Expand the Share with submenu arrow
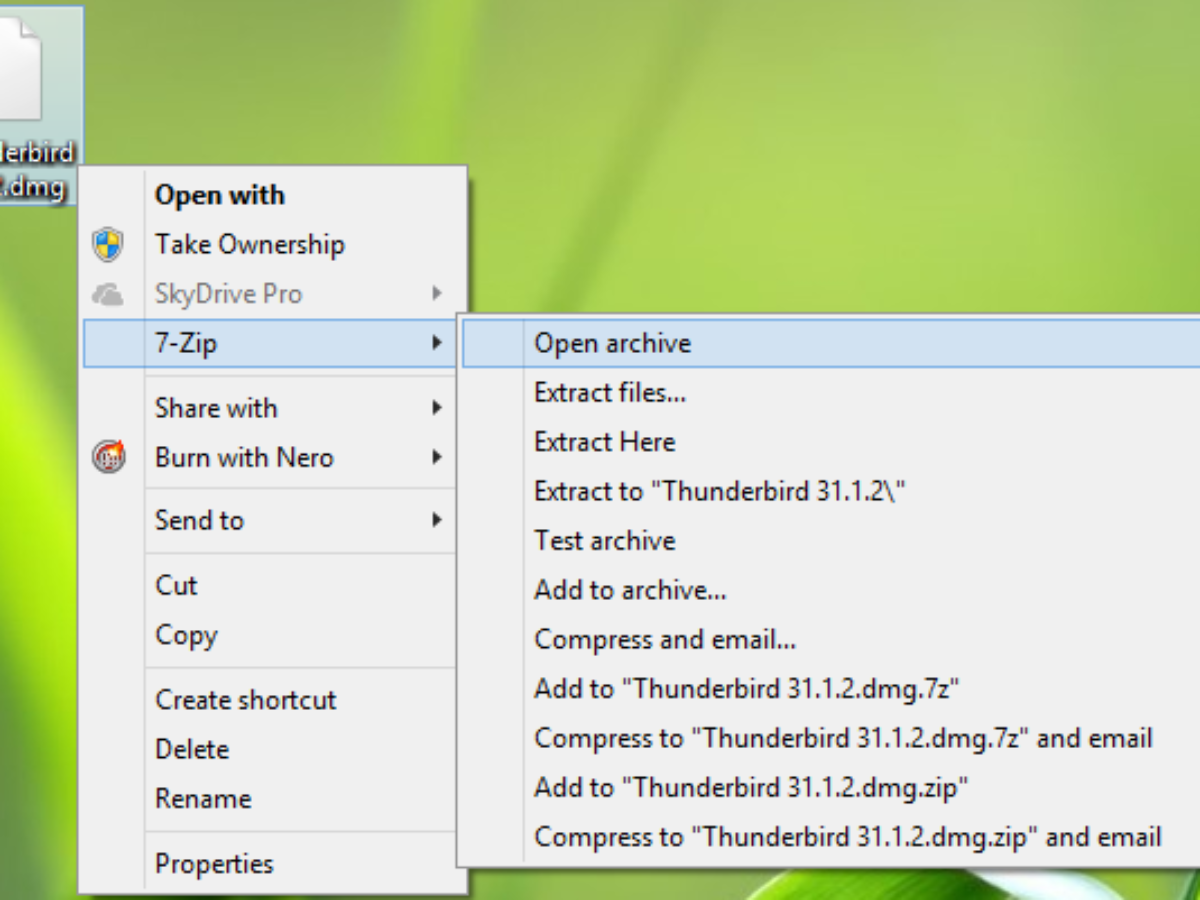 (x=436, y=408)
